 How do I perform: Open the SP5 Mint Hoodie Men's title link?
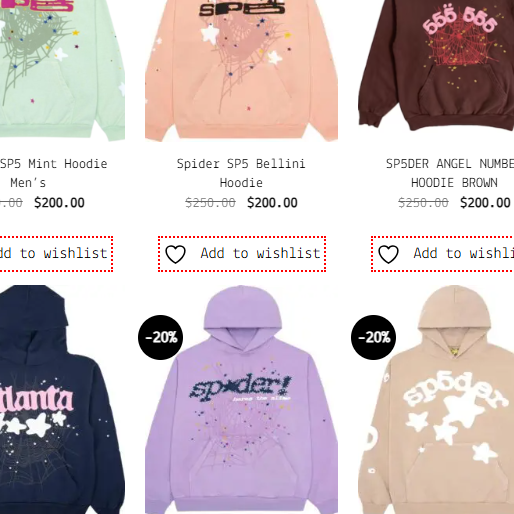(x=53, y=173)
